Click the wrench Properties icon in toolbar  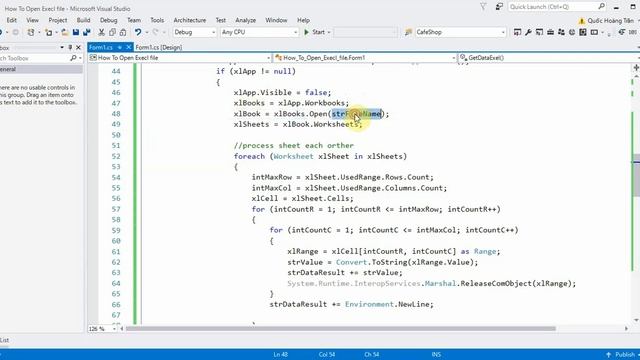click(x=528, y=32)
